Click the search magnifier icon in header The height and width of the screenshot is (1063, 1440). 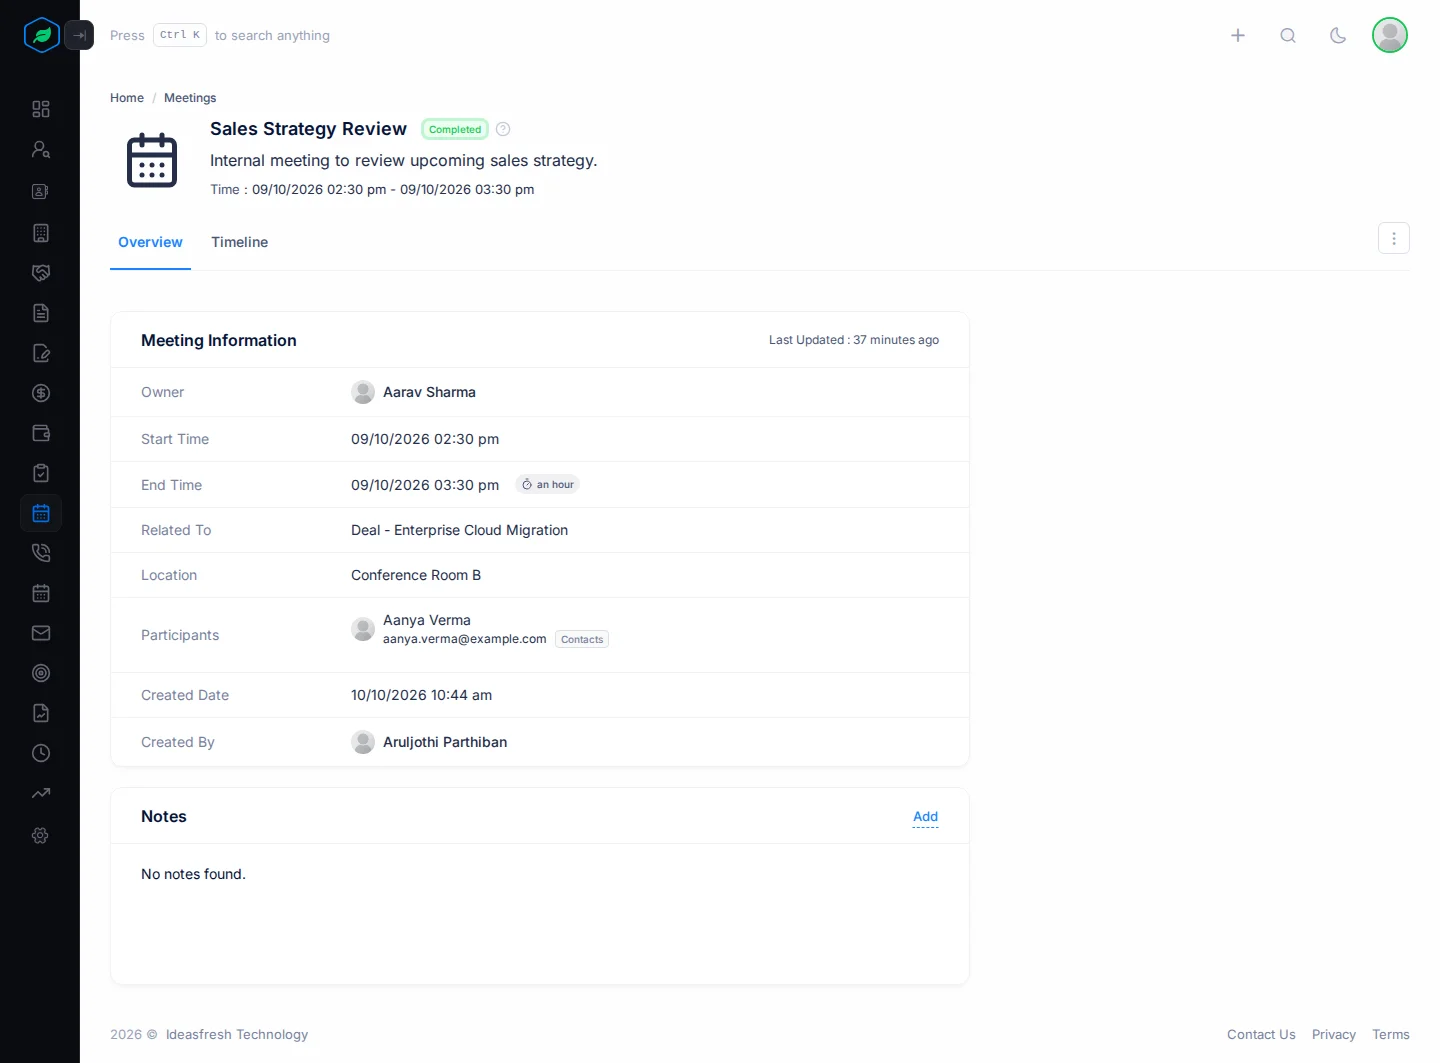(1288, 36)
